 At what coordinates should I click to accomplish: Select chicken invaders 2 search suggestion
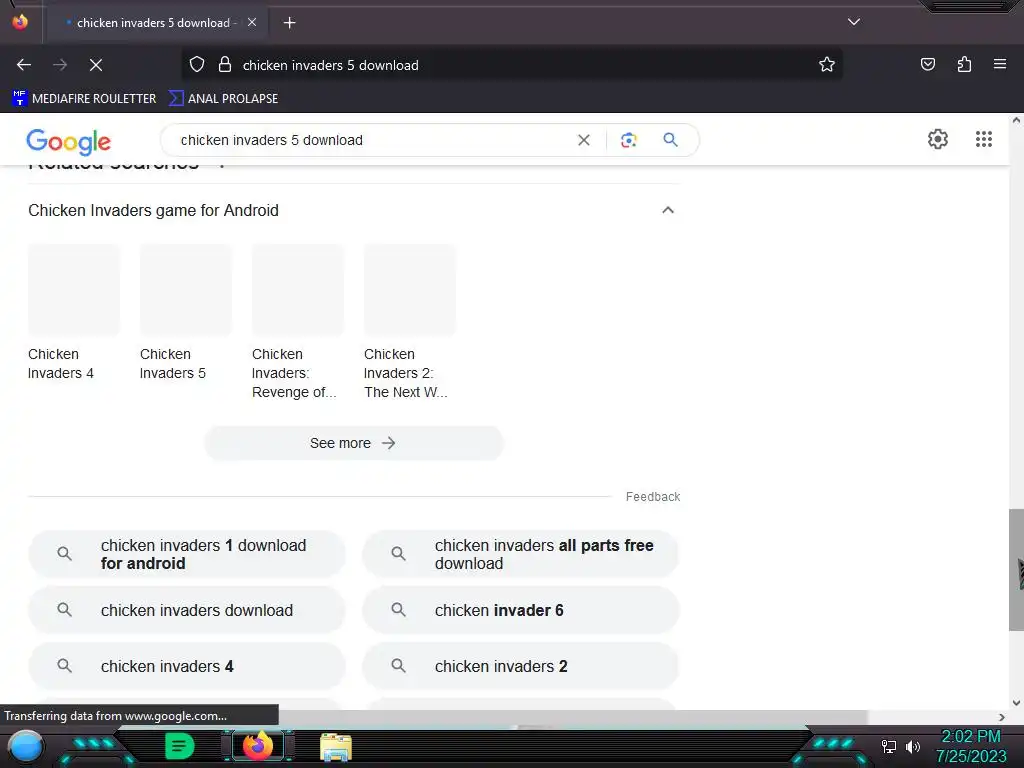(520, 666)
